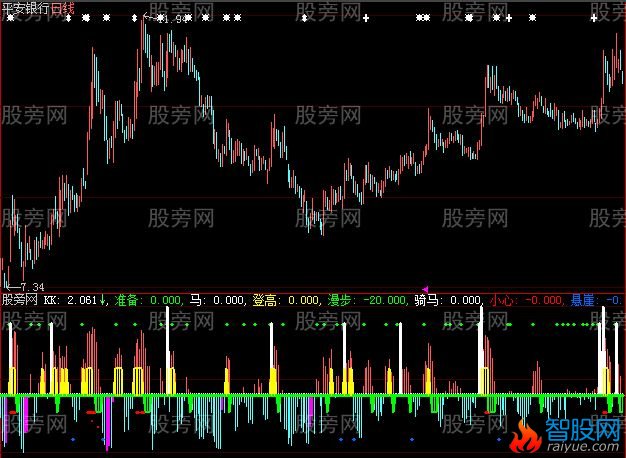The width and height of the screenshot is (626, 458).
Task: Click the red 小心: -0.000 indicator label
Action: point(526,300)
